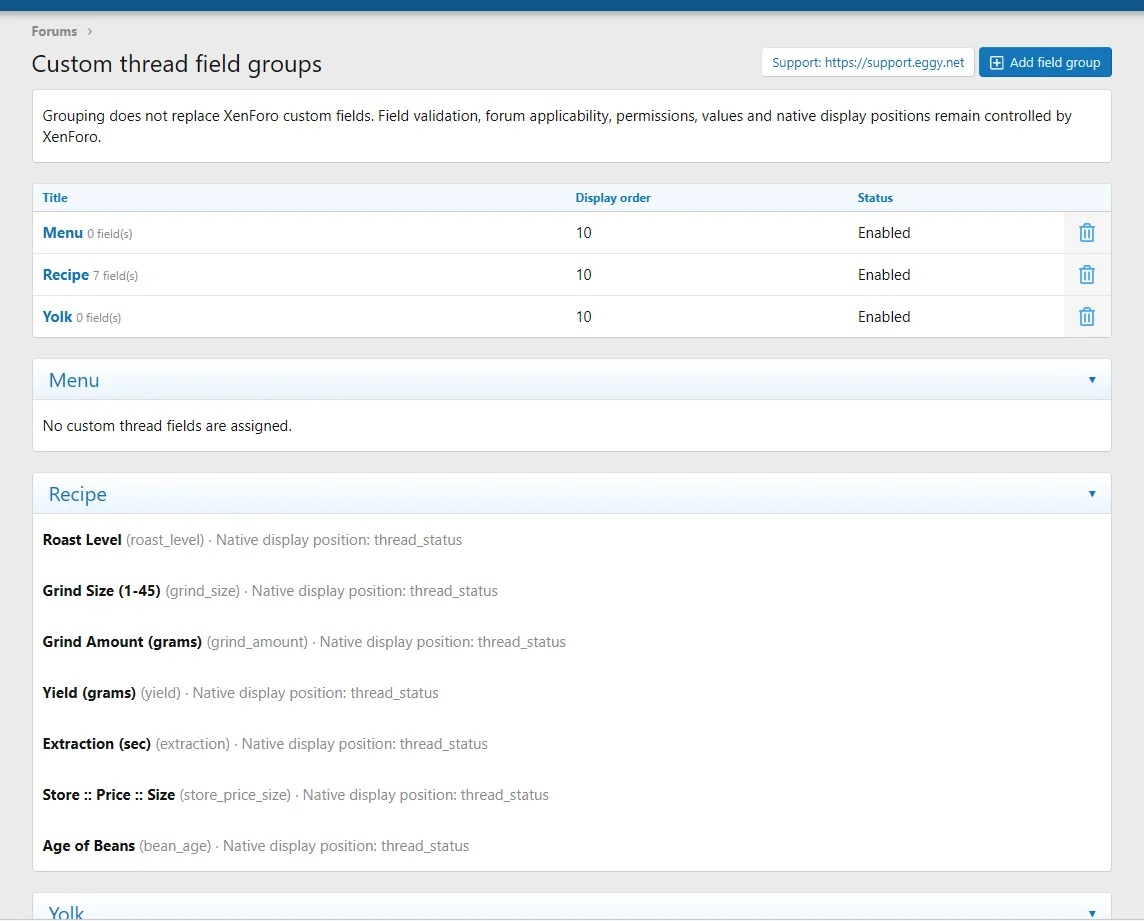Delete the Yolk field group
1144x921 pixels.
pyautogui.click(x=1086, y=317)
